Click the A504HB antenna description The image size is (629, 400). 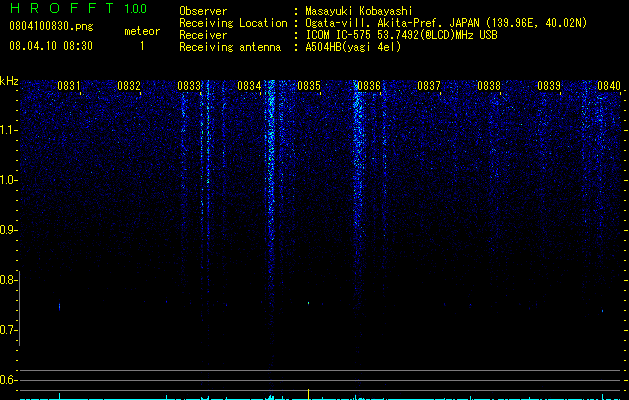tap(353, 47)
